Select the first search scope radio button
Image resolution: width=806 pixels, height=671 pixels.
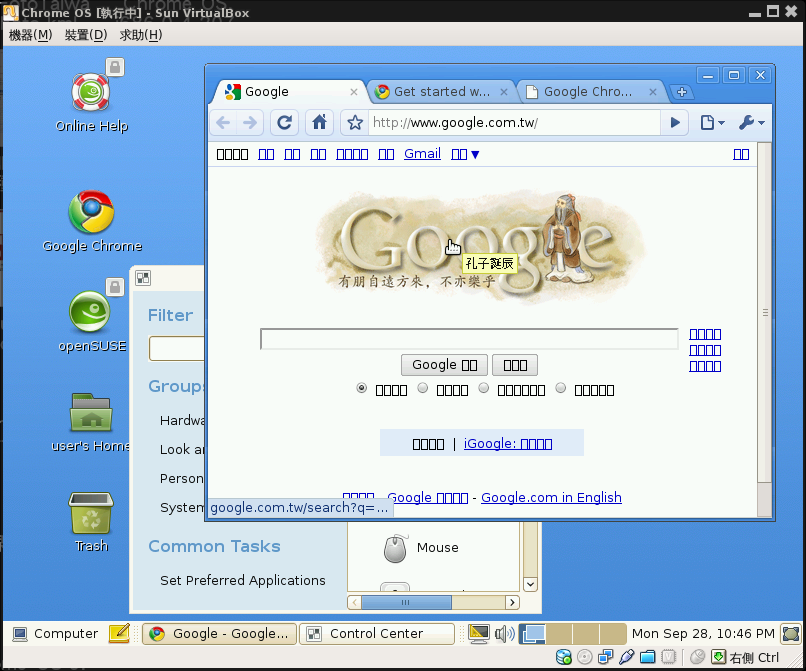pyautogui.click(x=361, y=388)
